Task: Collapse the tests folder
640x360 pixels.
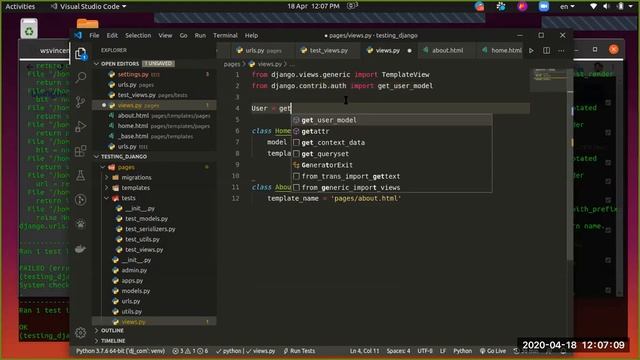Action: 107,198
